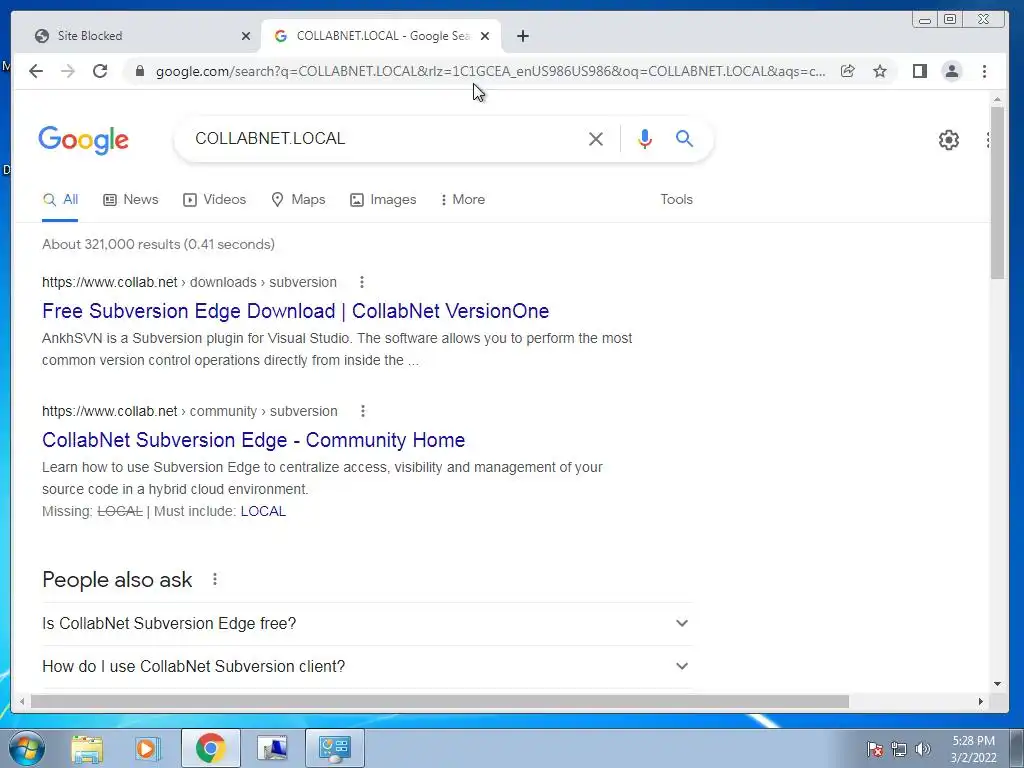Click About 321,000 results text
Viewport: 1024px width, 768px height.
(158, 244)
